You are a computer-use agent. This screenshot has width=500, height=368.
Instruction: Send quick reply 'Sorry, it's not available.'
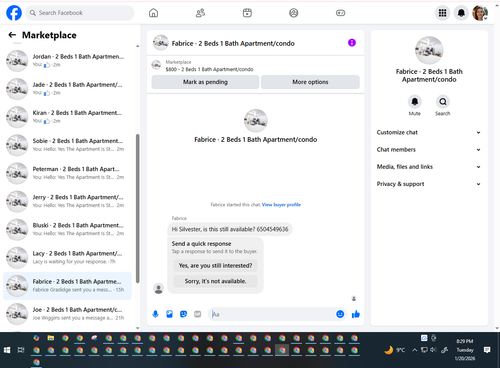215,281
